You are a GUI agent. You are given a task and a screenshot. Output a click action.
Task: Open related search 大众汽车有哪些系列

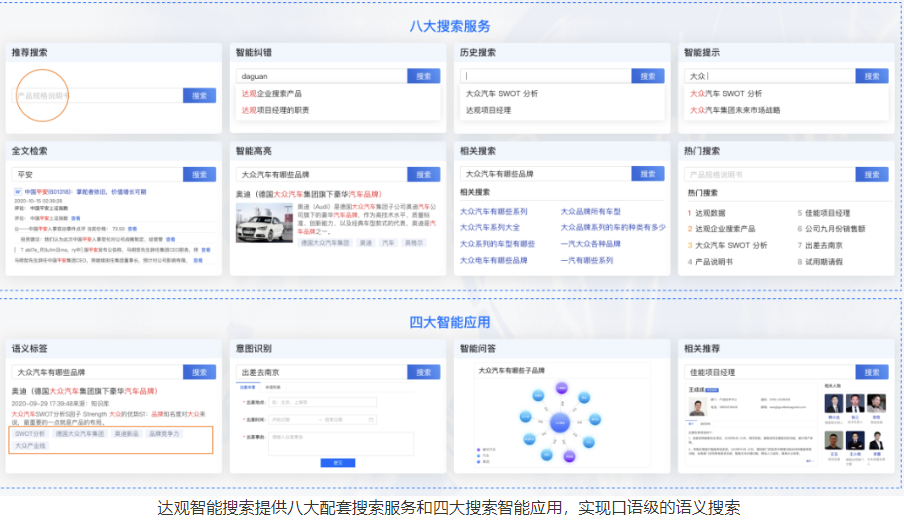point(493,212)
